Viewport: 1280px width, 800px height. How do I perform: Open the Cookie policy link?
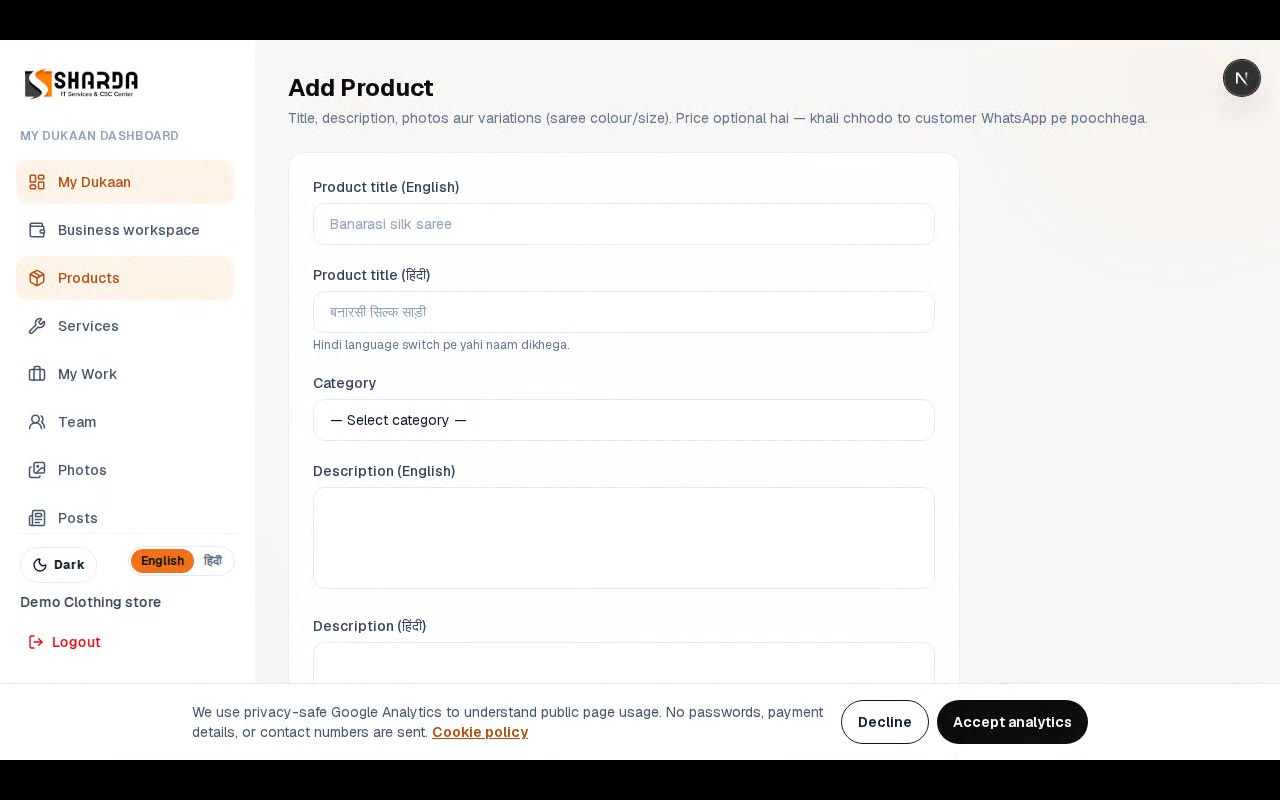480,732
